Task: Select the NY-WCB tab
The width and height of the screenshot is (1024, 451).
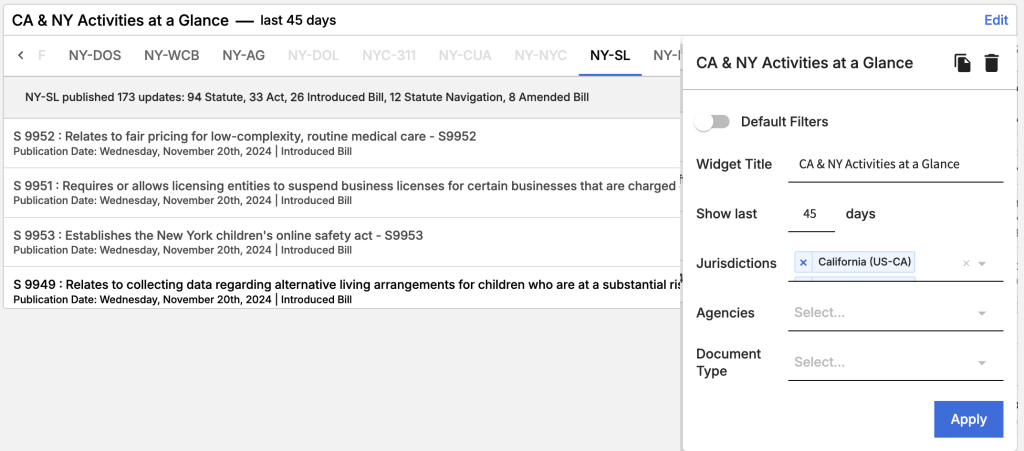Action: click(171, 56)
